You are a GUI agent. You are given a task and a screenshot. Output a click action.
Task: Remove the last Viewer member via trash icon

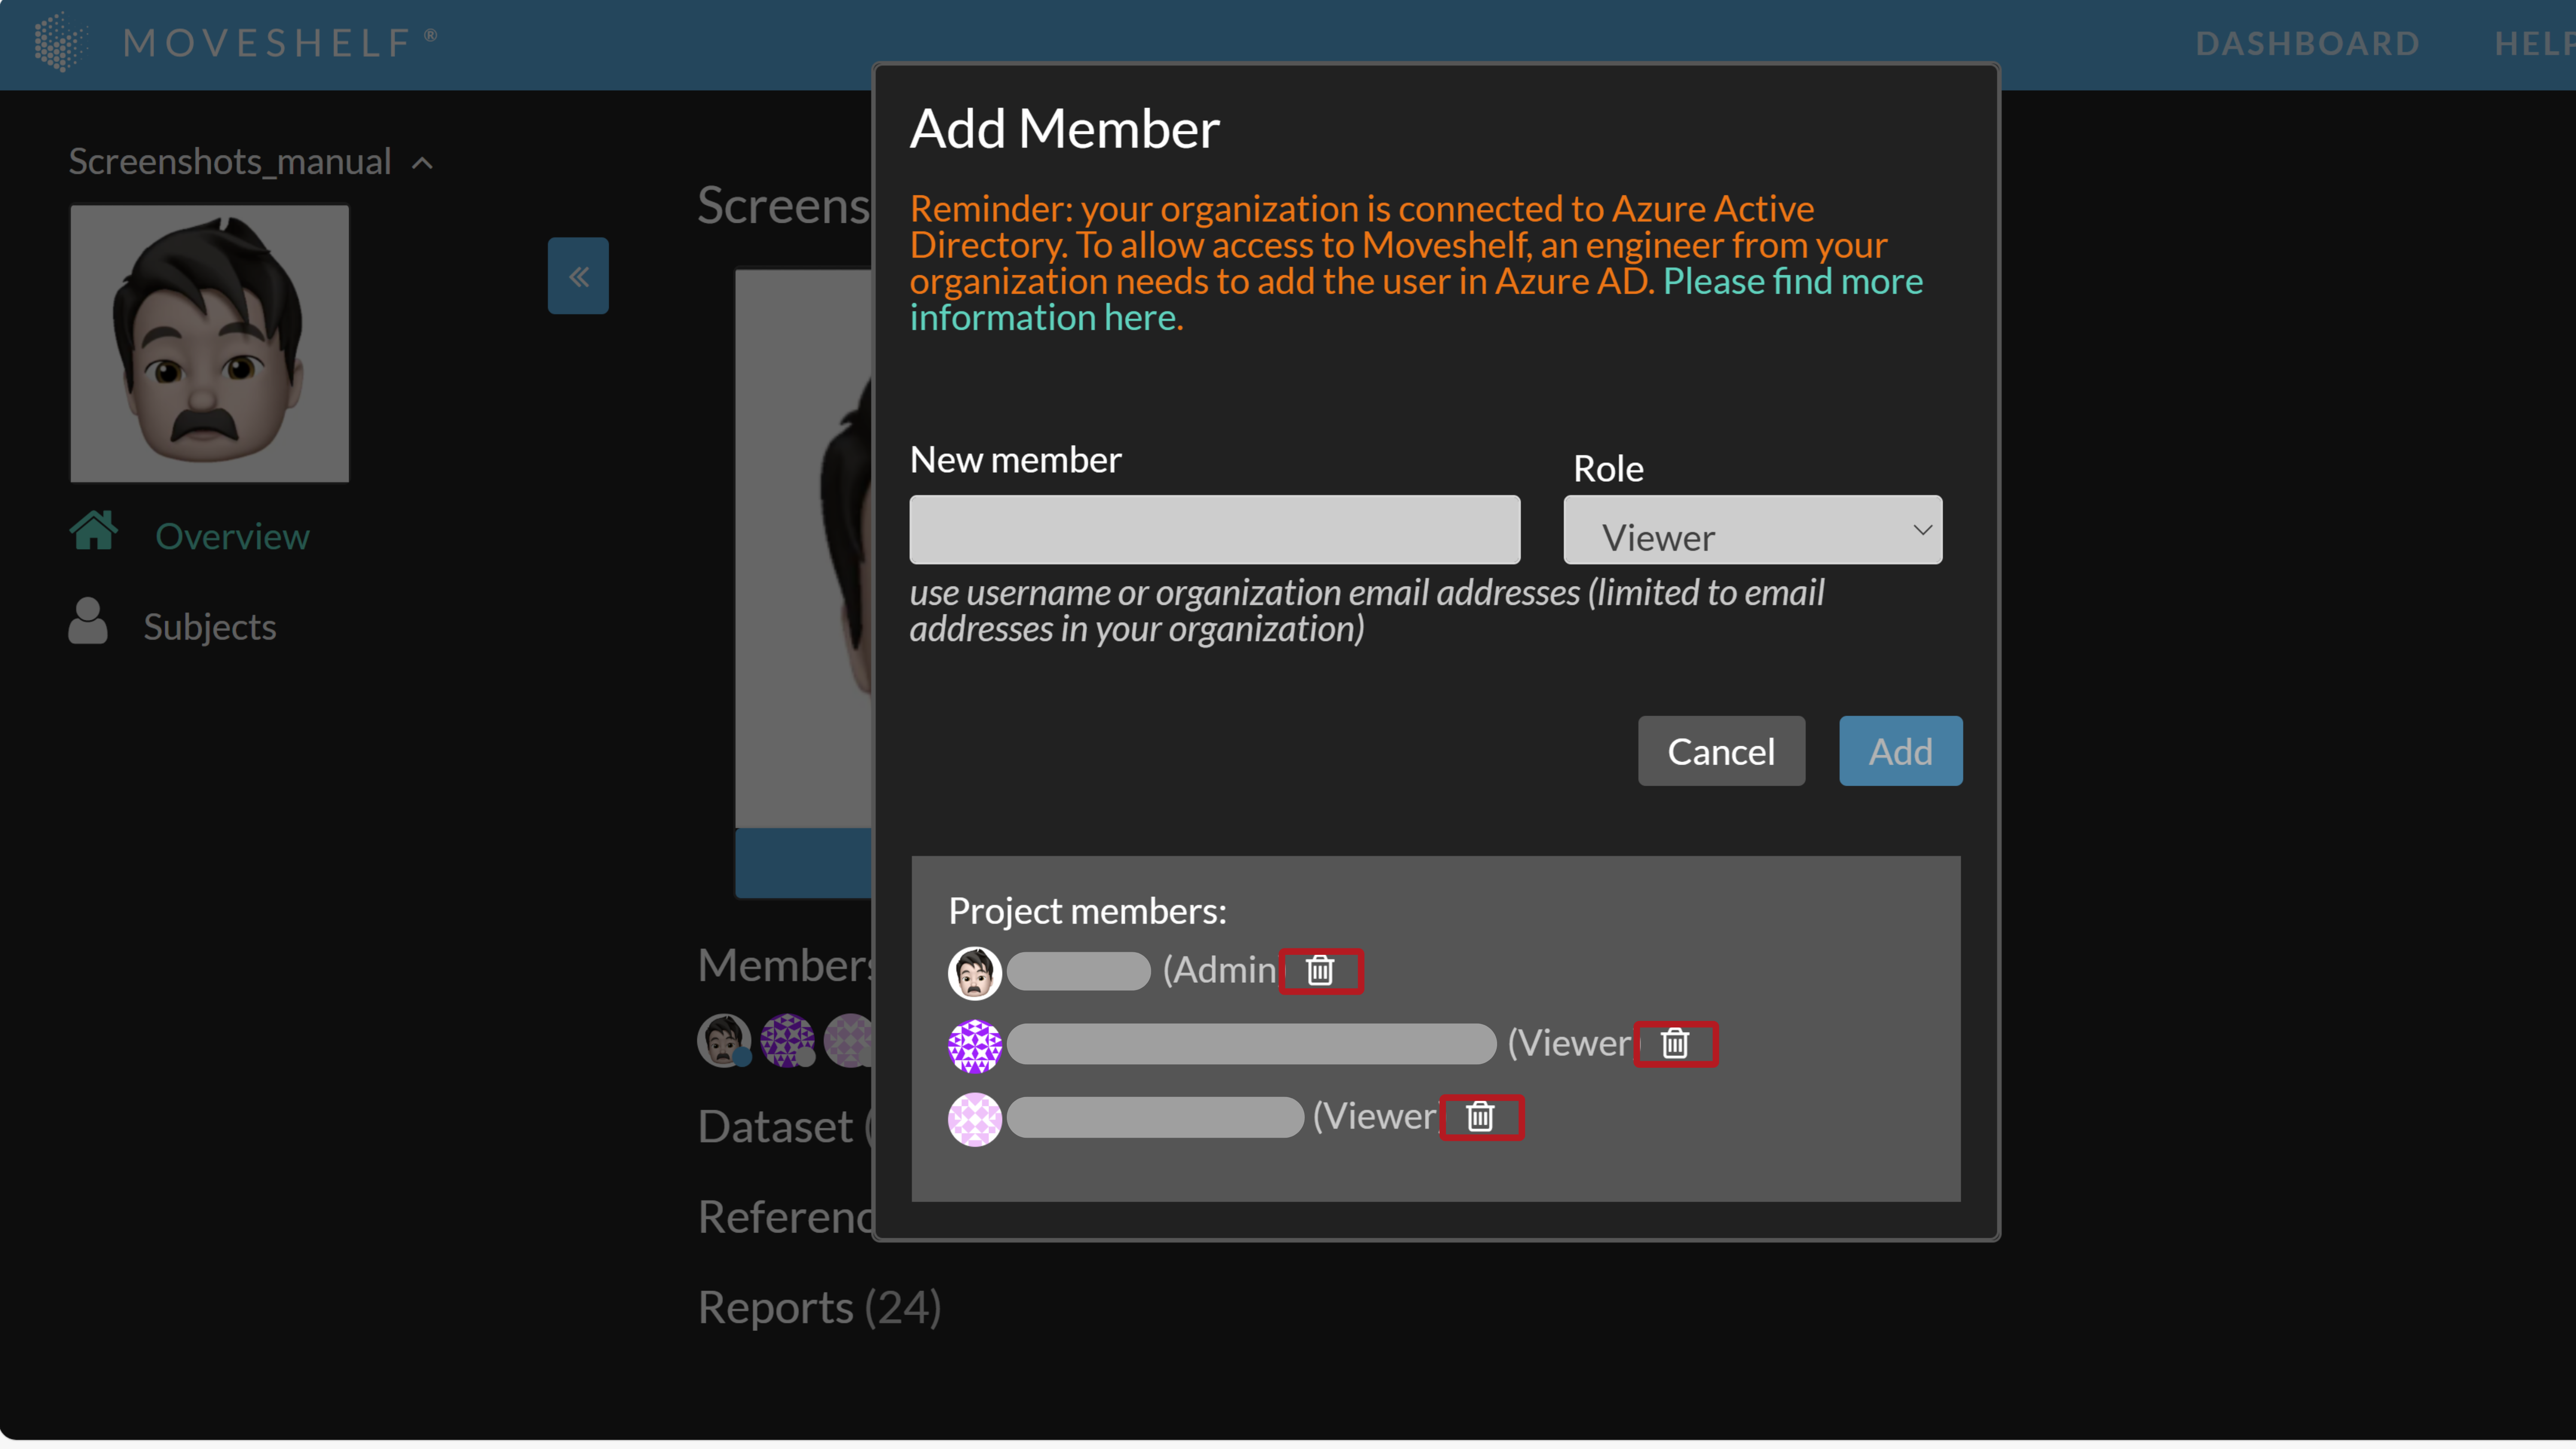[1480, 1116]
